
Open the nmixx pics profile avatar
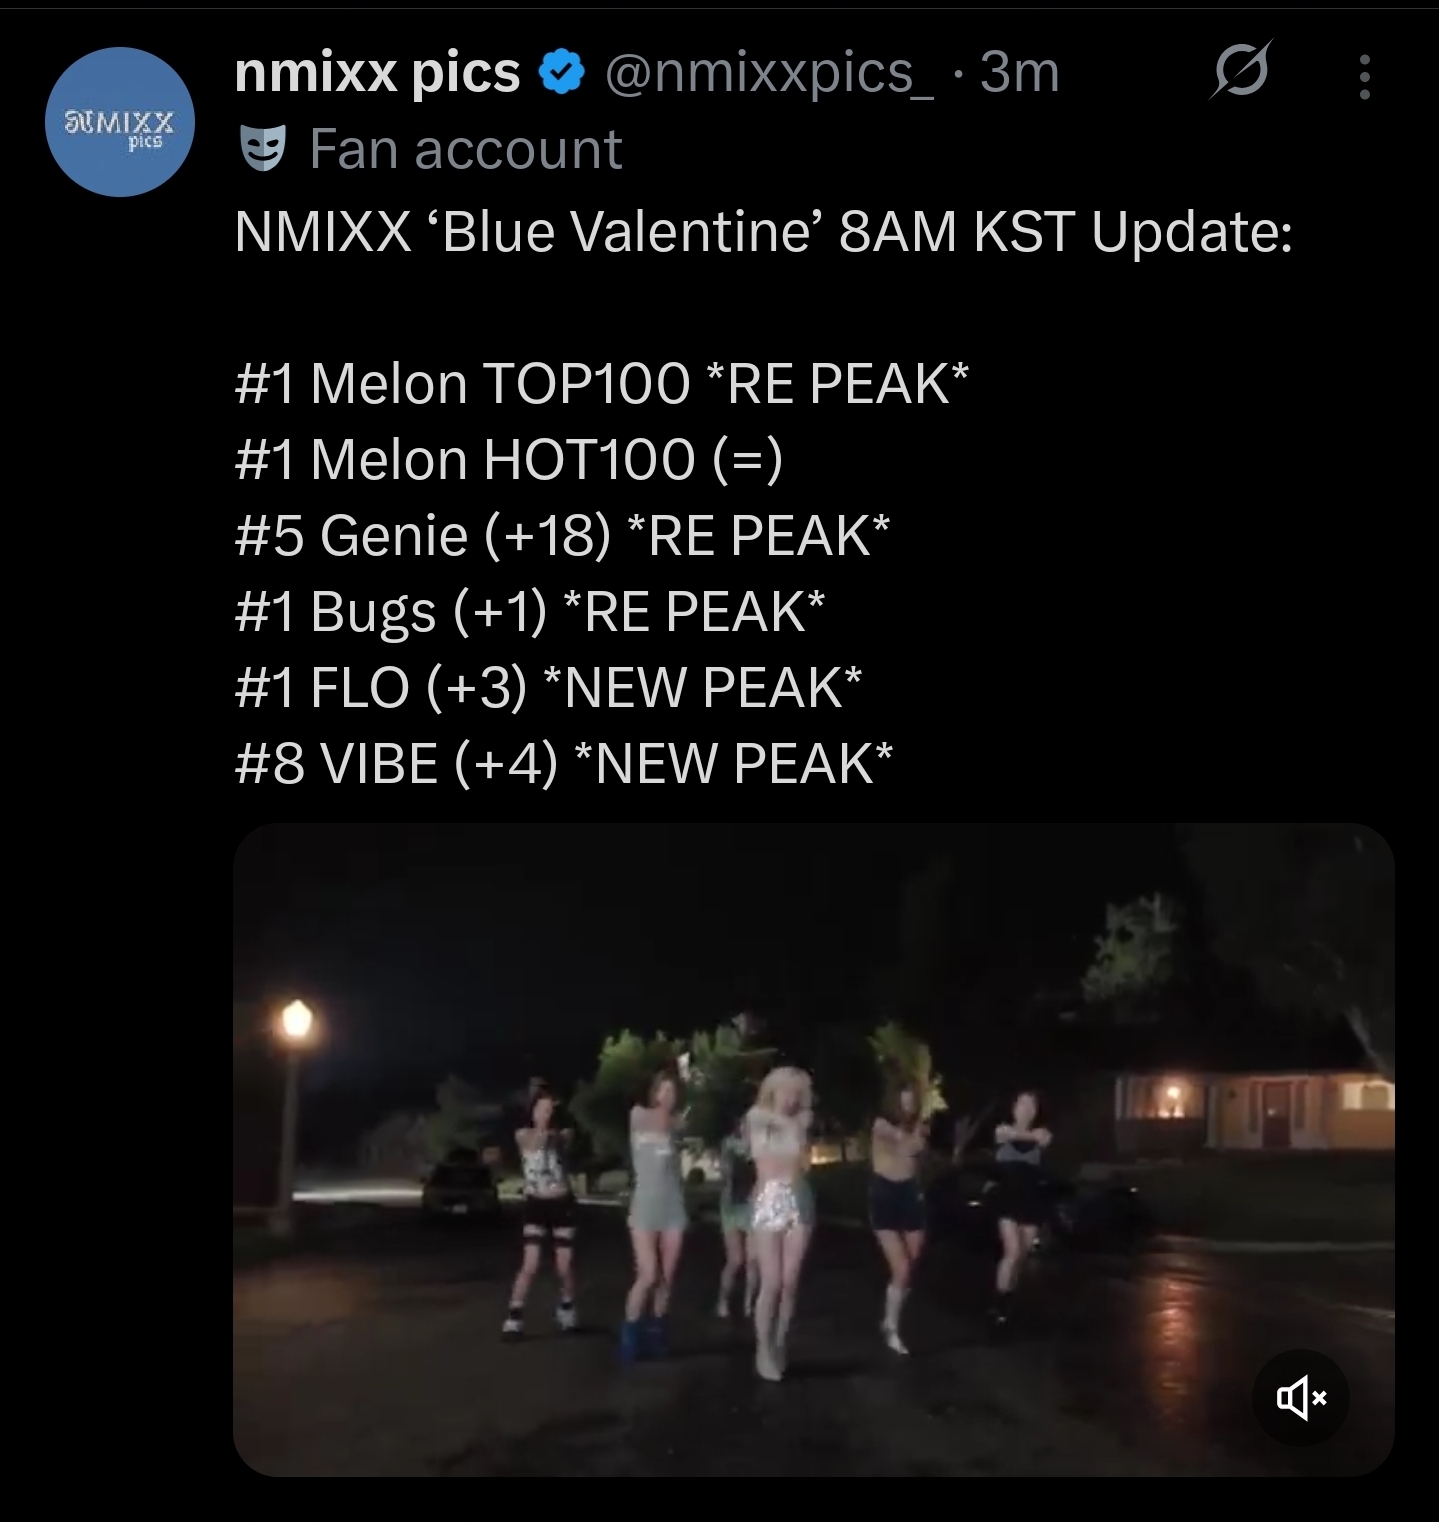click(x=120, y=122)
